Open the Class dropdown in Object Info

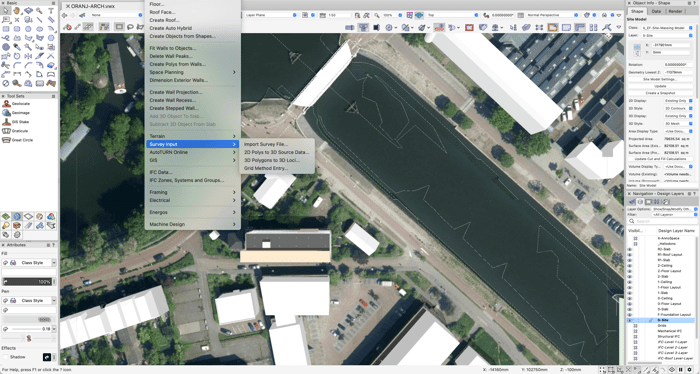(x=667, y=28)
